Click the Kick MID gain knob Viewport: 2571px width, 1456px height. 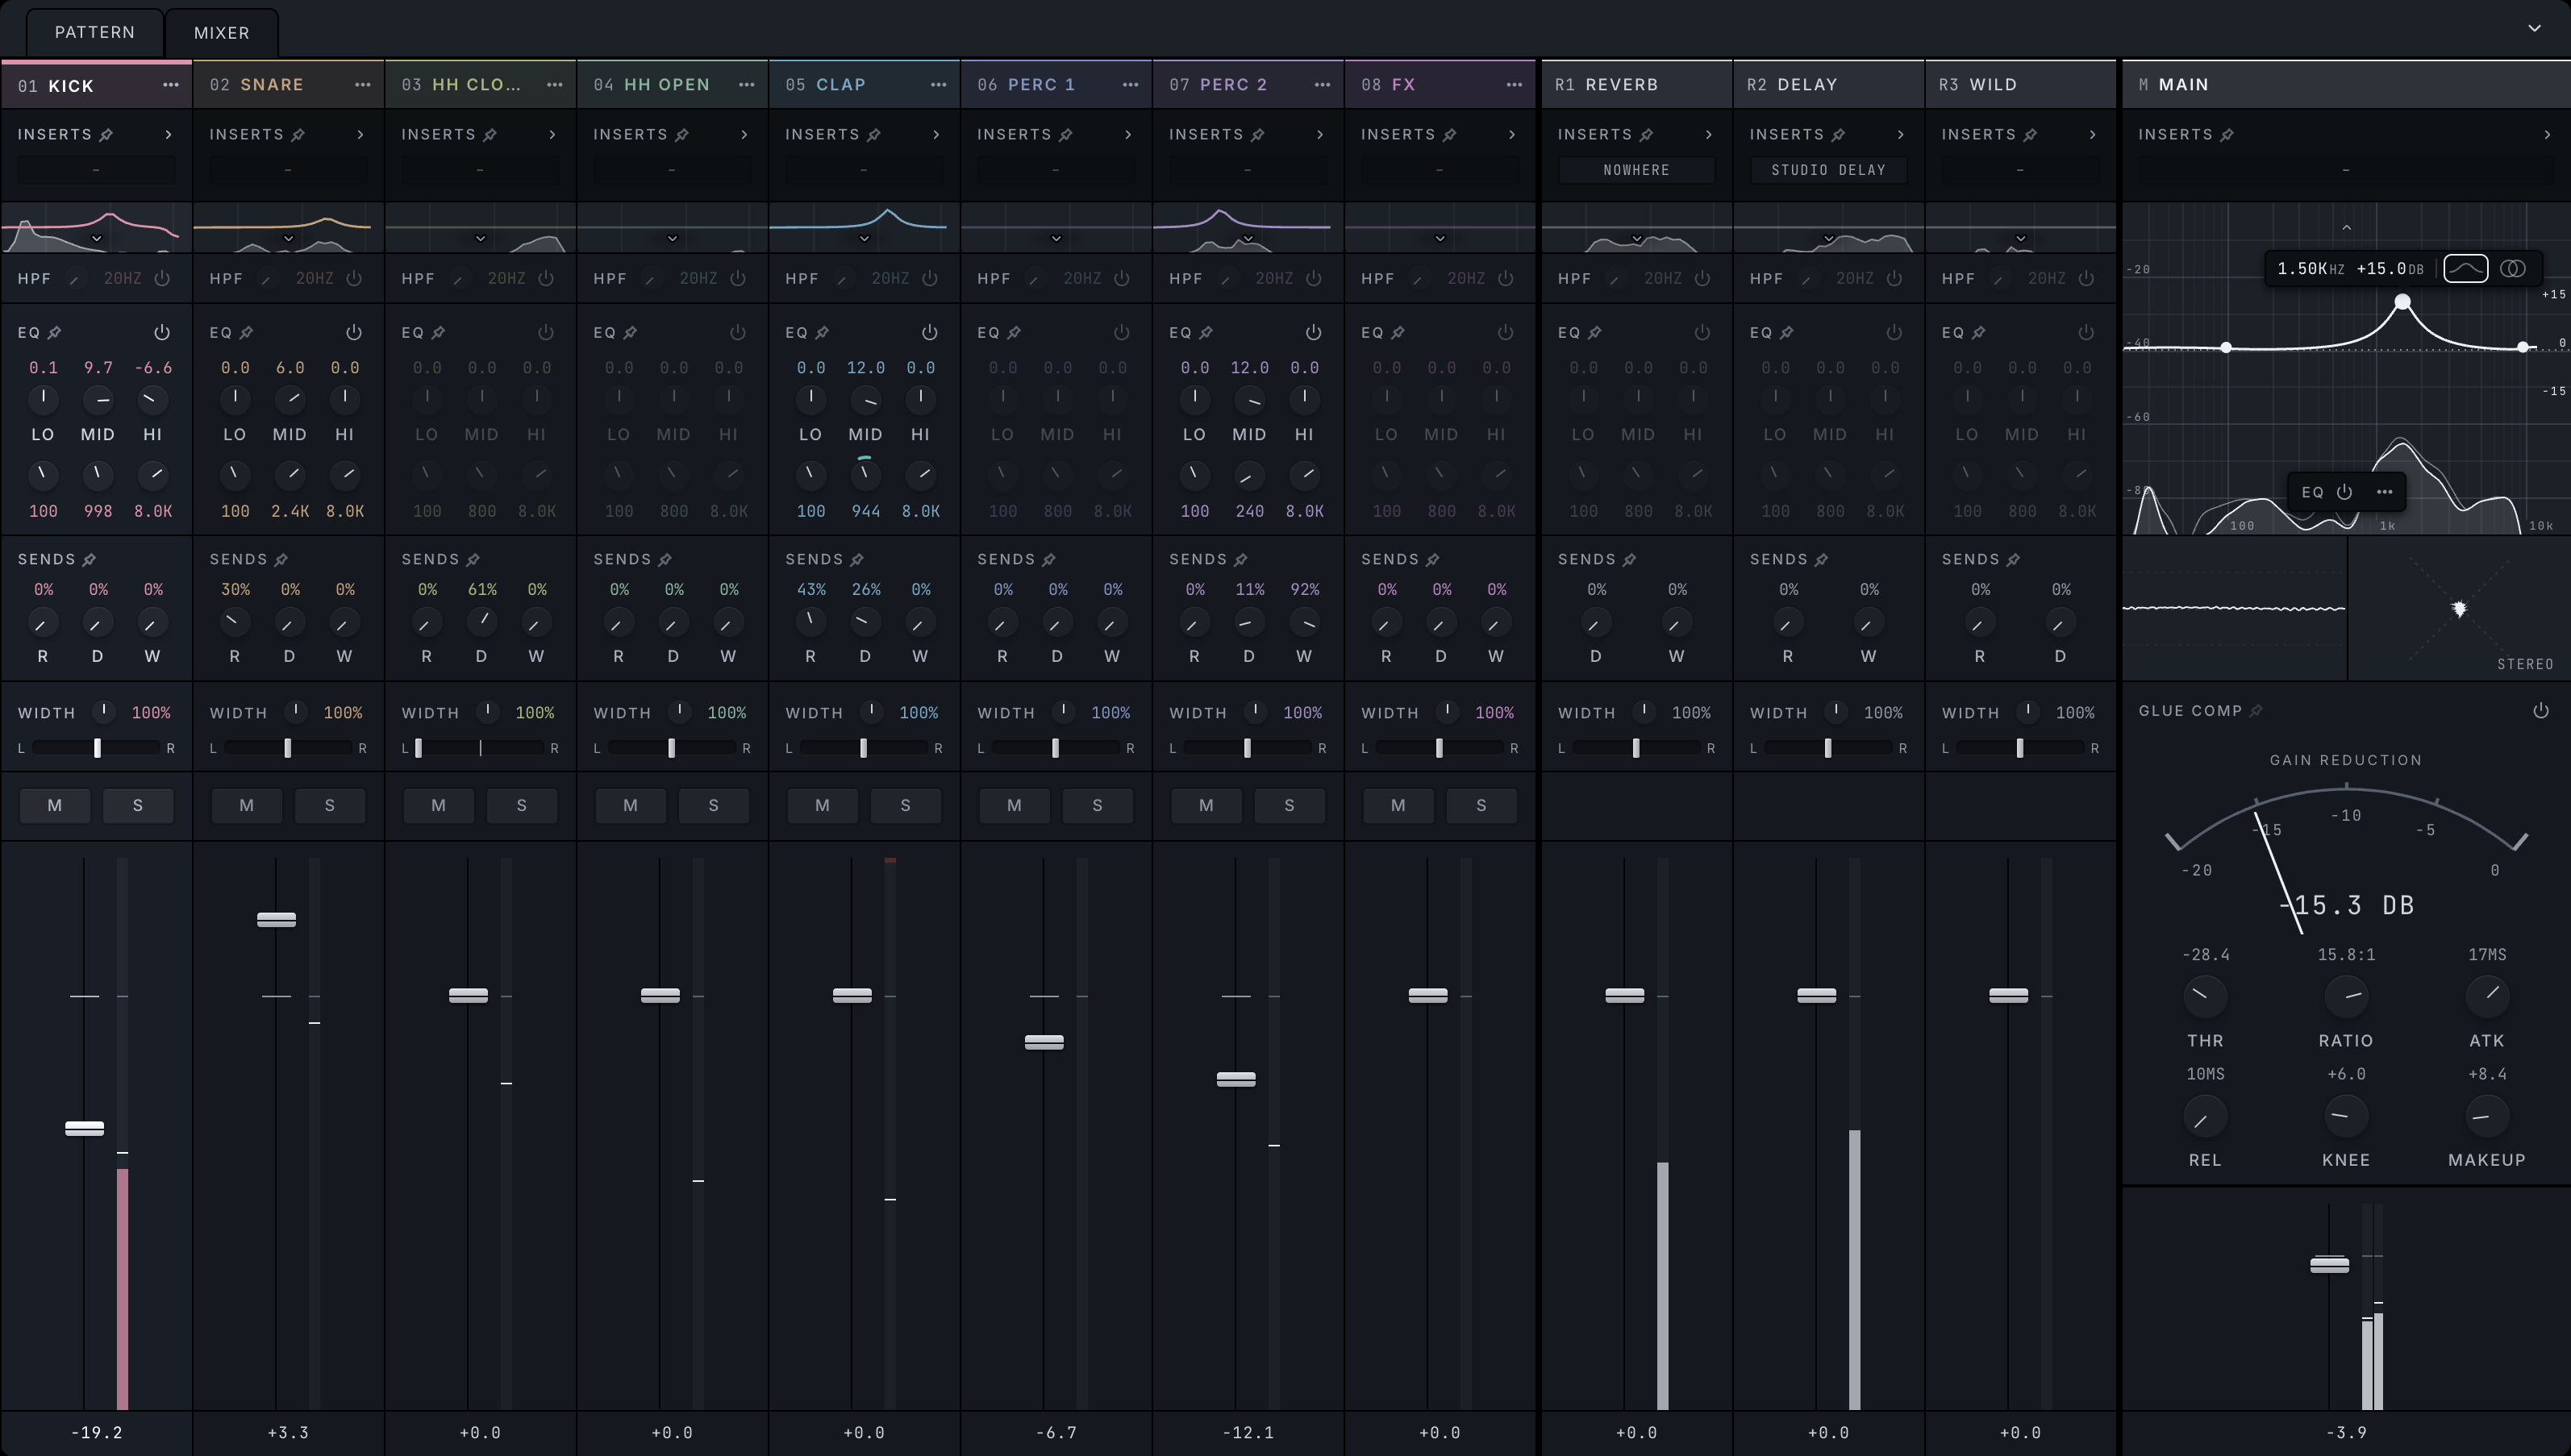click(x=98, y=400)
